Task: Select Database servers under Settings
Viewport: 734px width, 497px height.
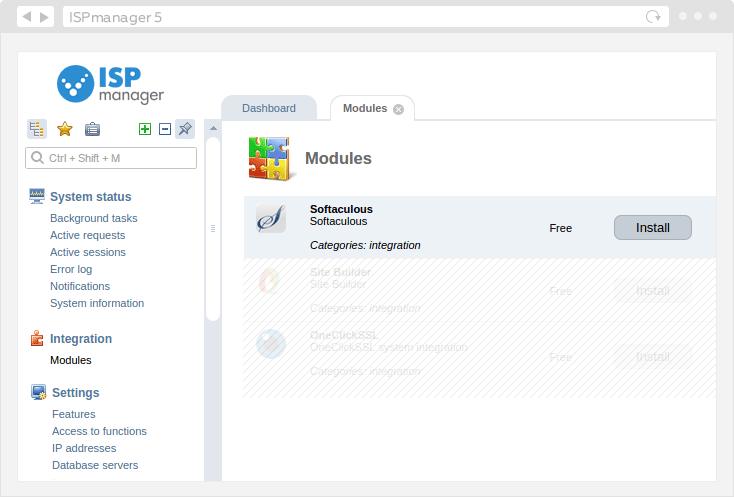Action: (x=95, y=465)
